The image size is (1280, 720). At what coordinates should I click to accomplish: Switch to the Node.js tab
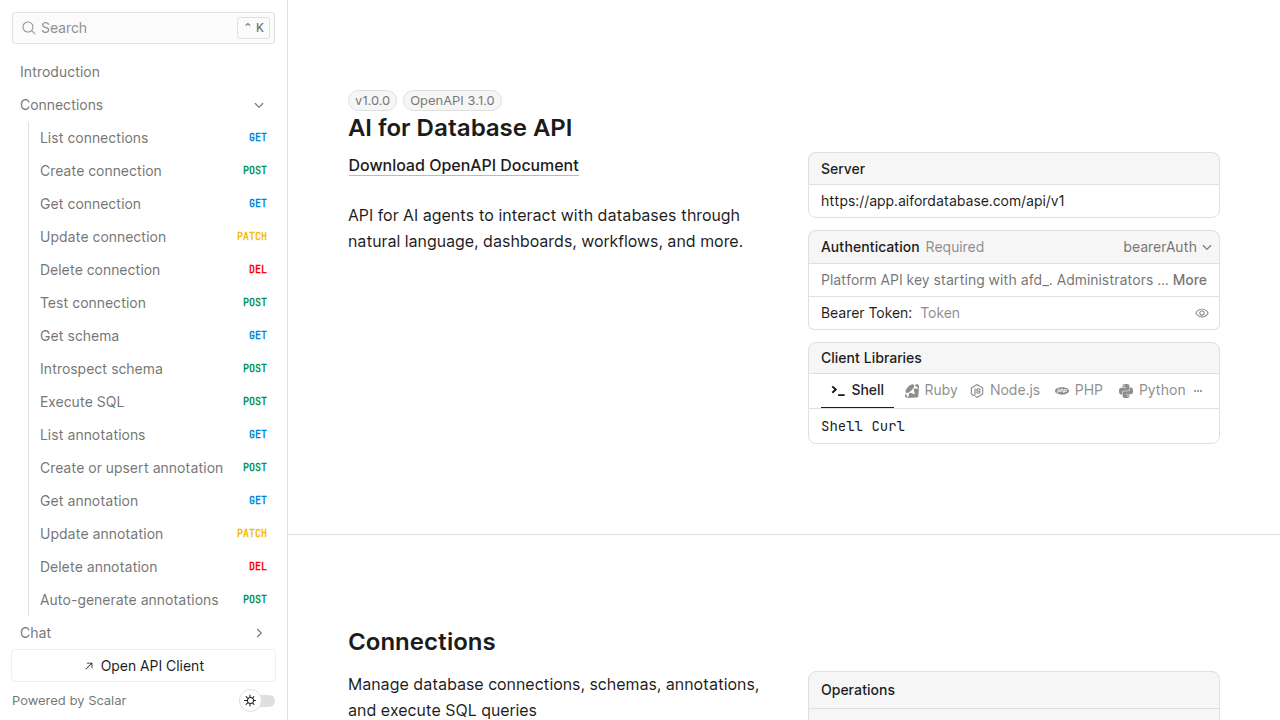click(1005, 391)
